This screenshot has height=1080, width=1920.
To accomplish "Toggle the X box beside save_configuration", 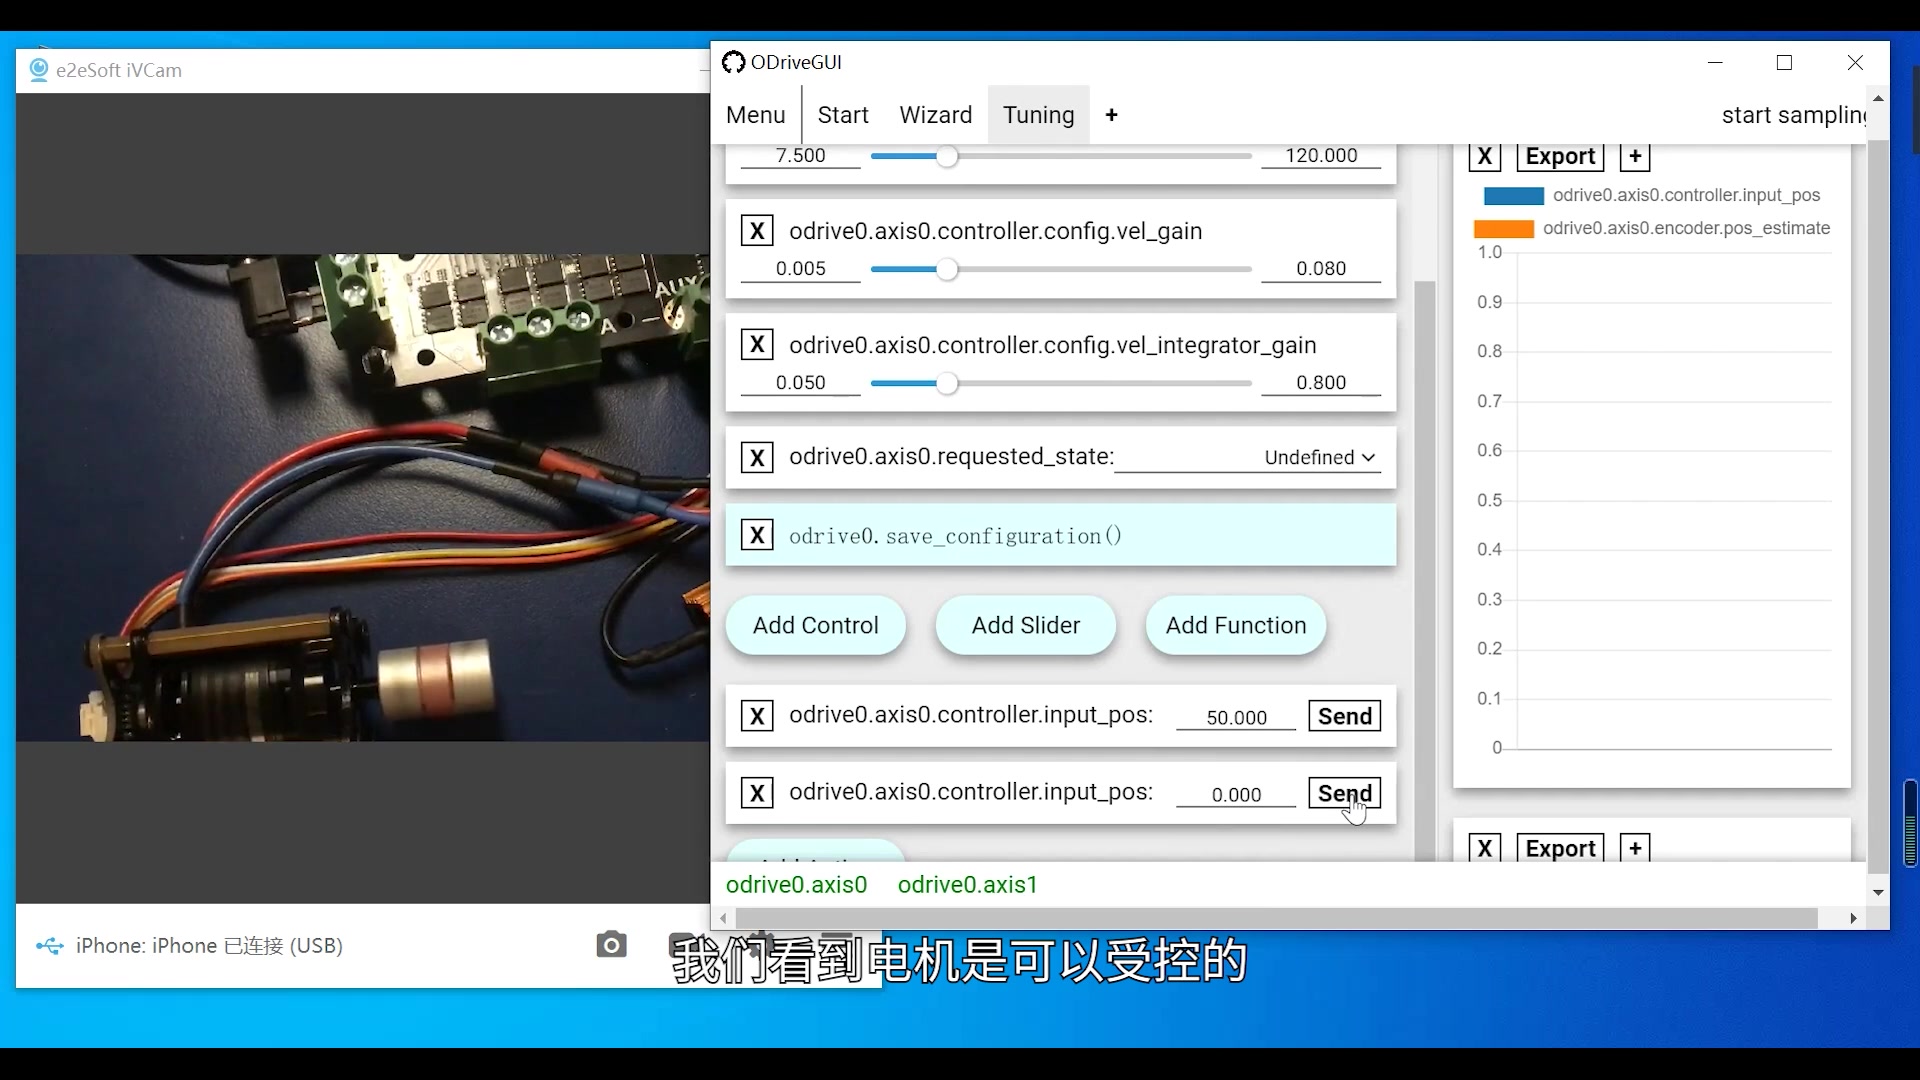I will (757, 534).
